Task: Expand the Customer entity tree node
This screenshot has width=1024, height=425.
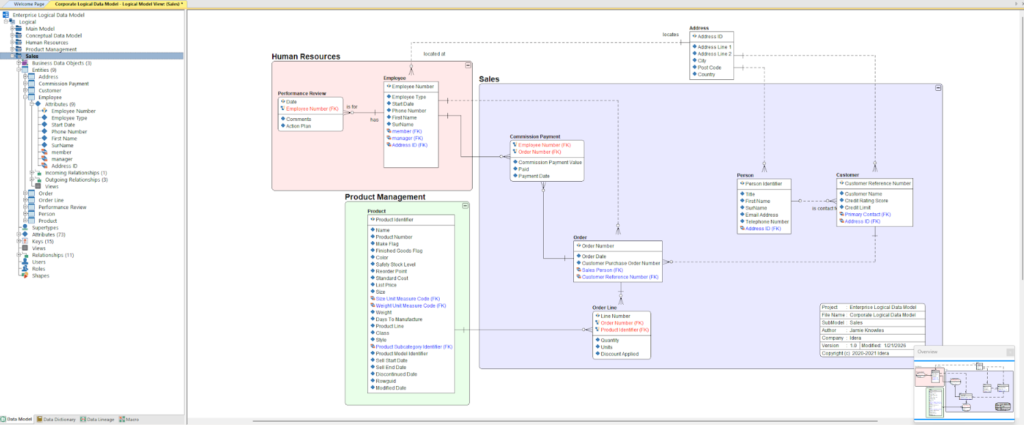Action: coord(24,91)
